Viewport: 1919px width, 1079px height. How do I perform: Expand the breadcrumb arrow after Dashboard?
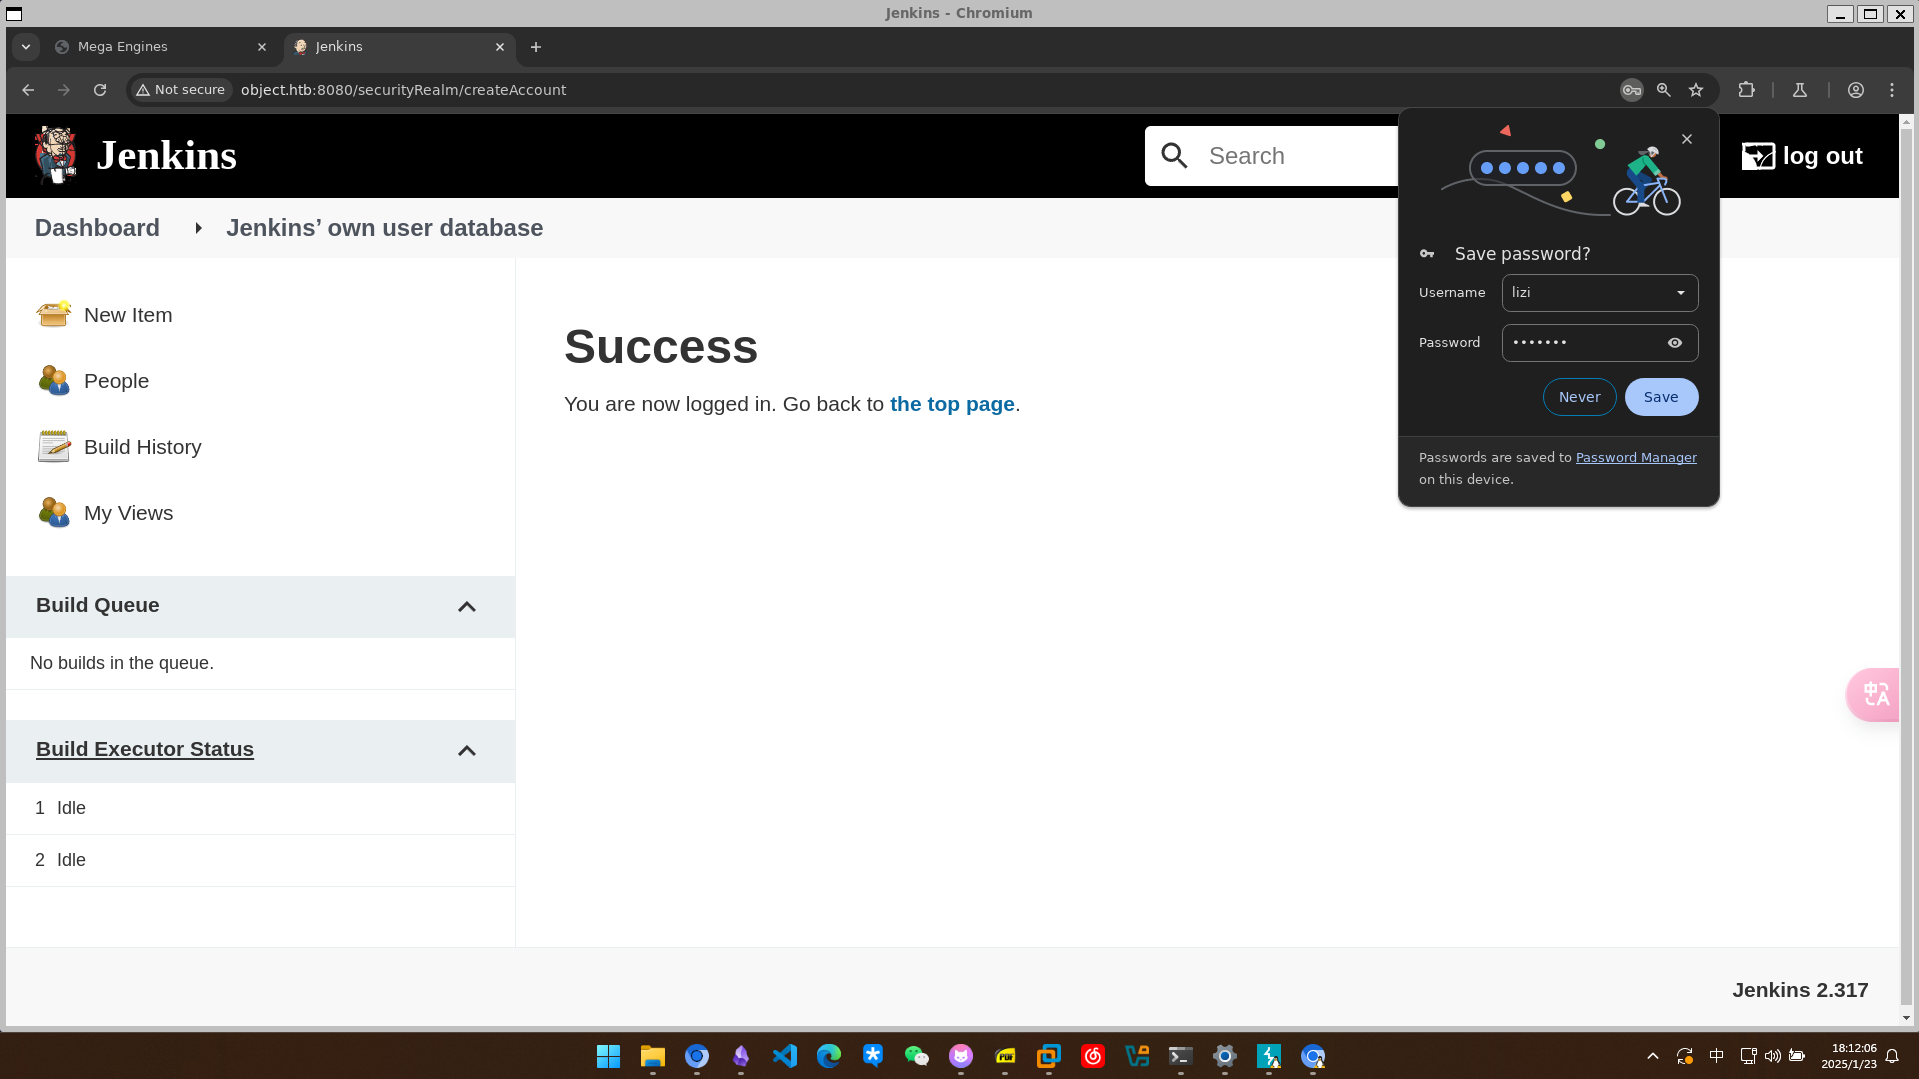[198, 228]
